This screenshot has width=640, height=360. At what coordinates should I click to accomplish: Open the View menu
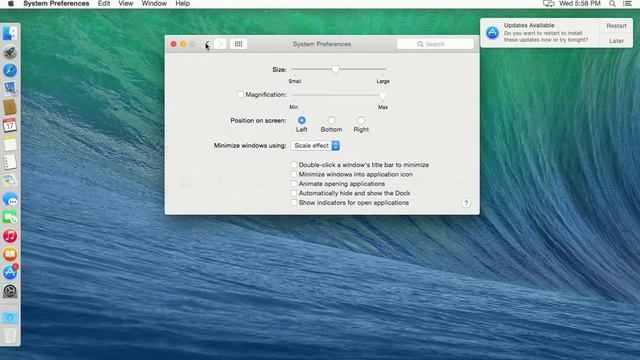(x=126, y=4)
